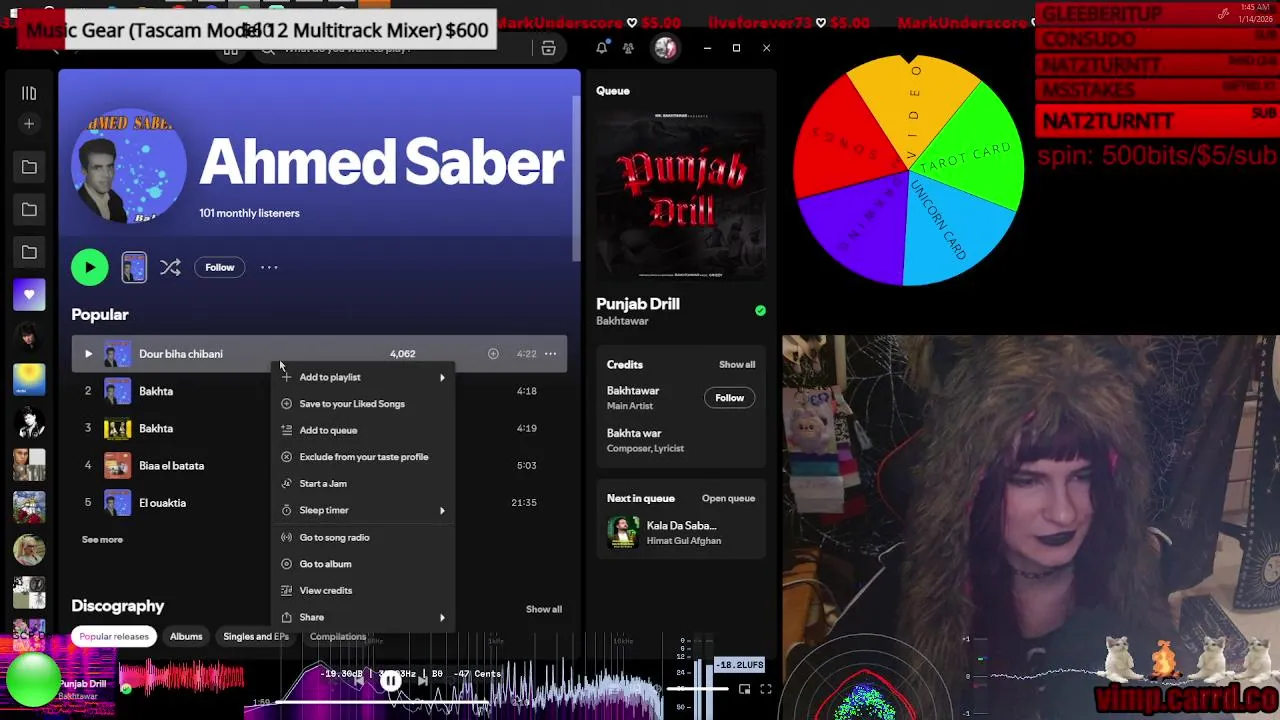This screenshot has height=720, width=1280.
Task: Open Your Library sidebar icon
Action: tap(29, 93)
